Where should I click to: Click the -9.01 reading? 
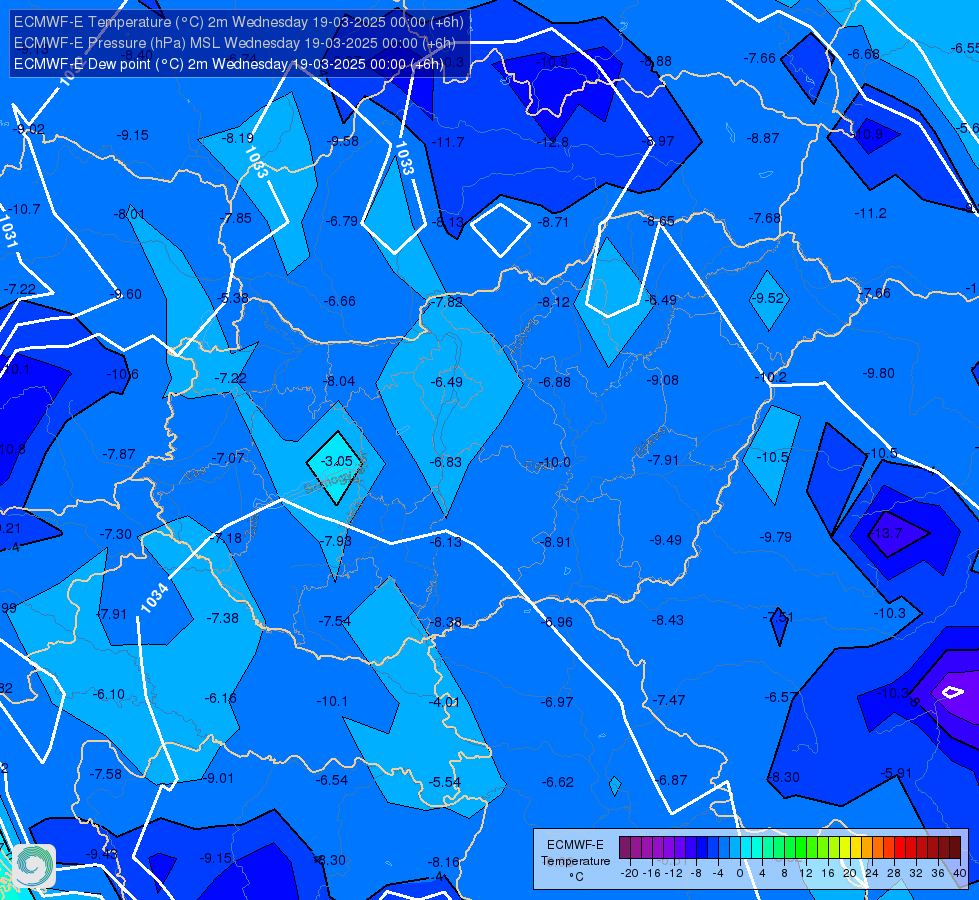[217, 778]
